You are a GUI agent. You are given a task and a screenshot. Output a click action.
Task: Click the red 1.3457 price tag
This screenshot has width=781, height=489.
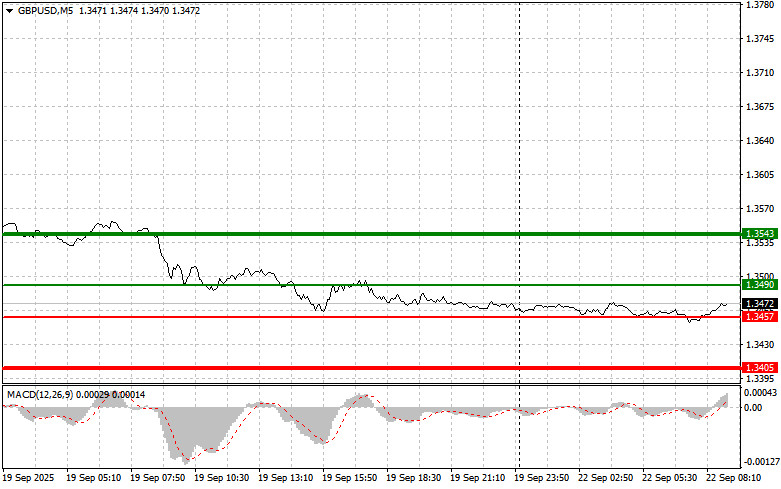(x=759, y=317)
